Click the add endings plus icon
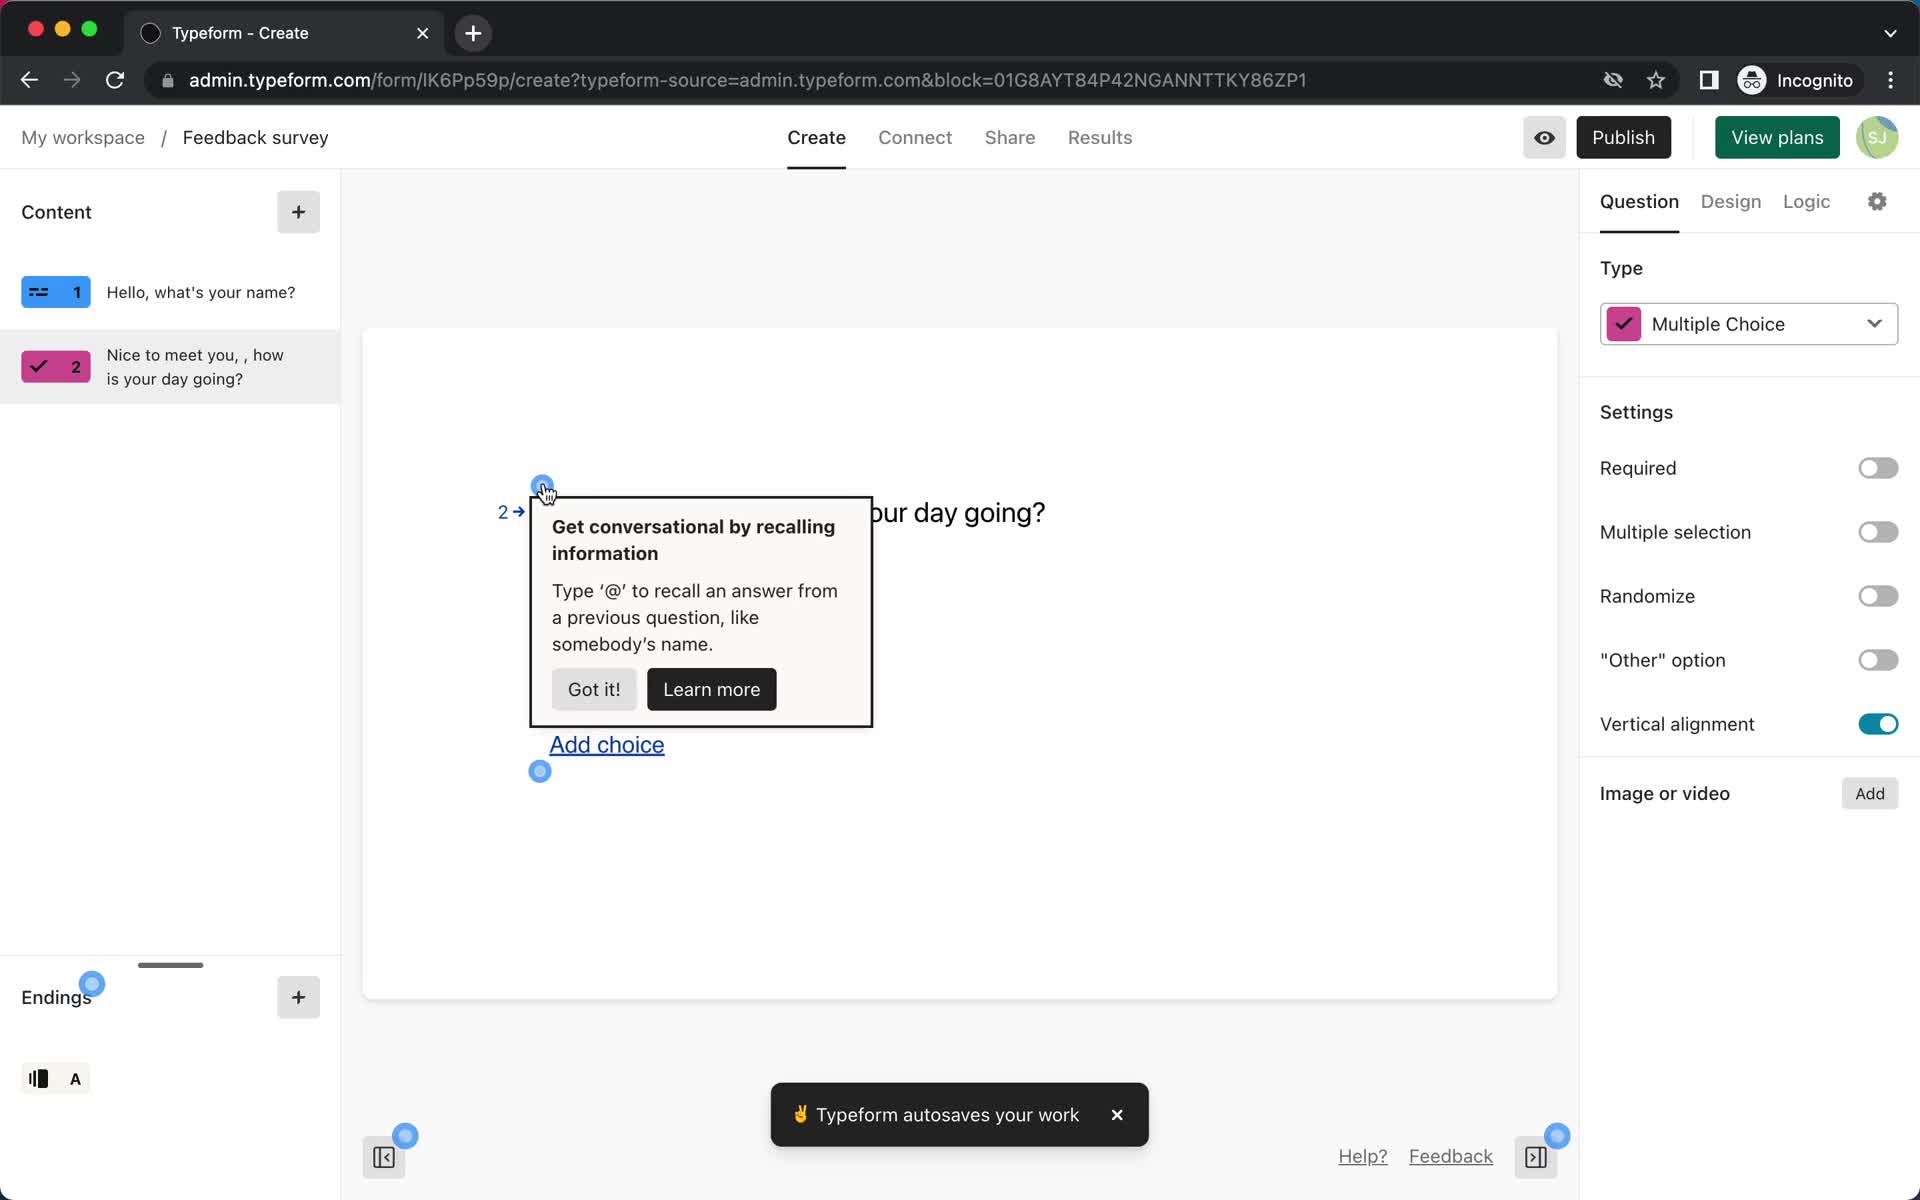This screenshot has height=1200, width=1920. pos(297,997)
